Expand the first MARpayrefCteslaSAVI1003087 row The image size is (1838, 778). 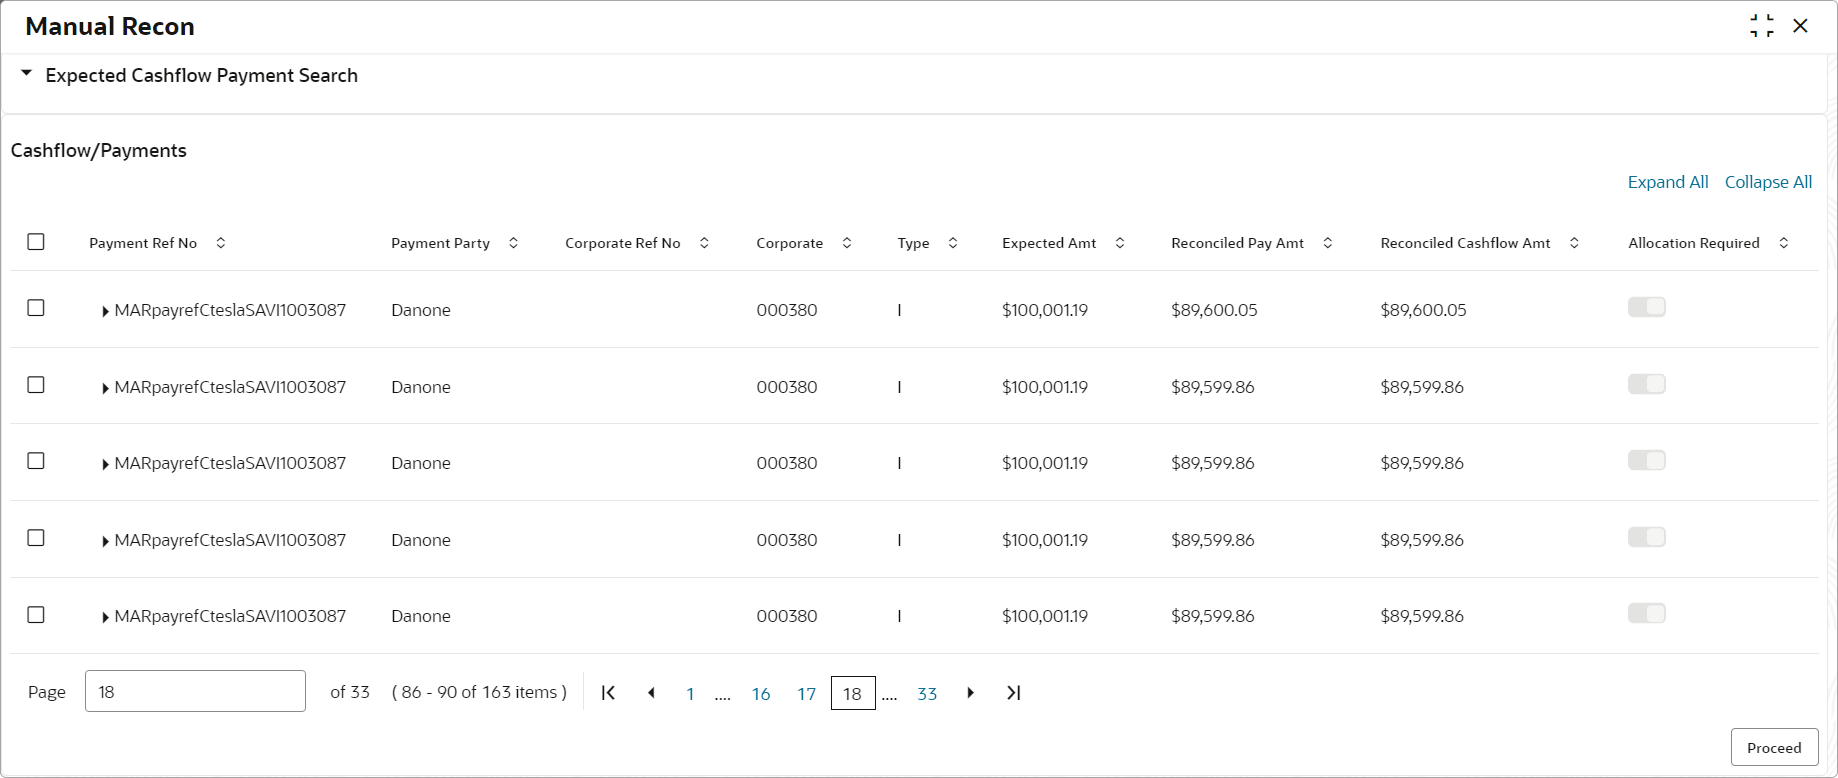coord(105,311)
